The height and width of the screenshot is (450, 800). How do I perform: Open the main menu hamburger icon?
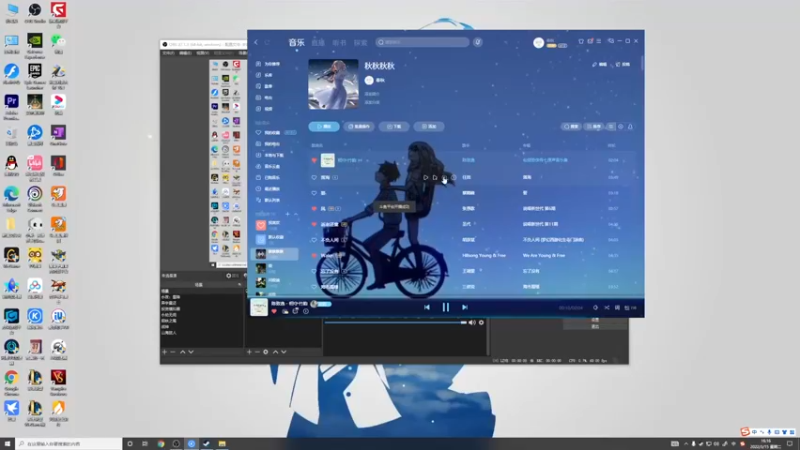point(599,41)
